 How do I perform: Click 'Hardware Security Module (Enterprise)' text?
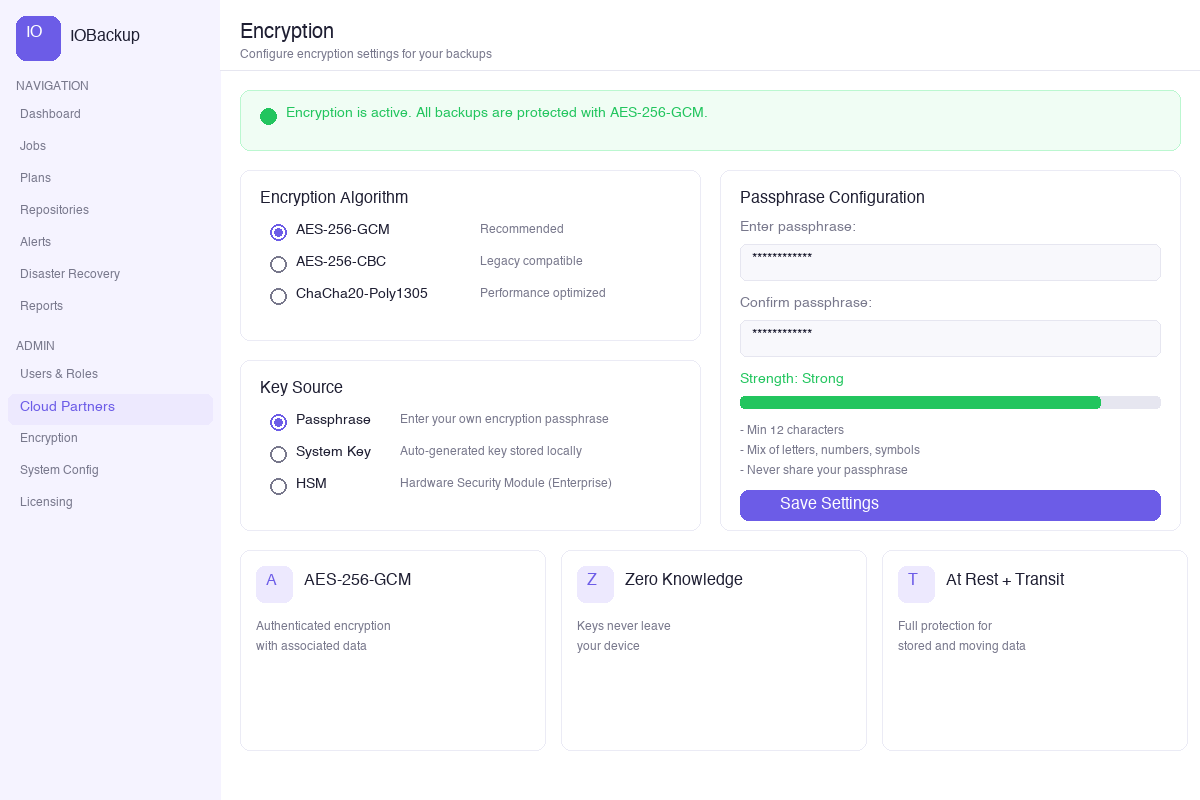click(506, 483)
